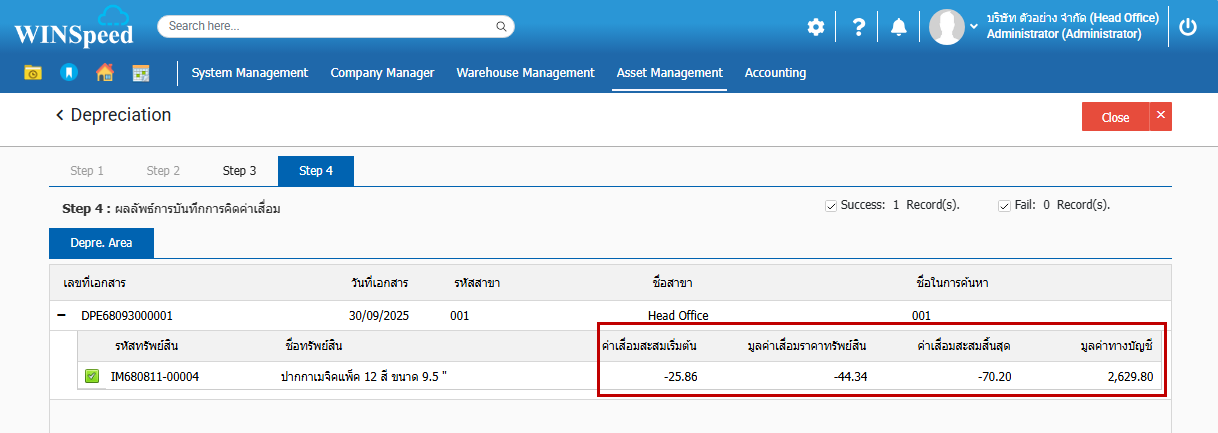Open the blue bookmark icon
This screenshot has width=1218, height=433.
(68, 72)
